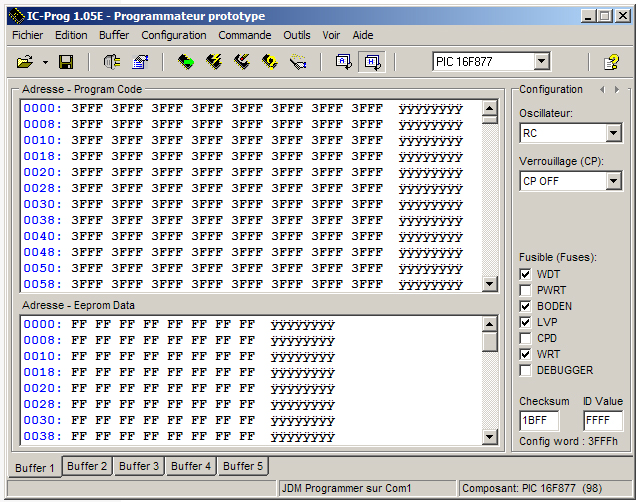Select program code address row 0058:
Viewport: 638px width, 502px height.
tap(42, 284)
